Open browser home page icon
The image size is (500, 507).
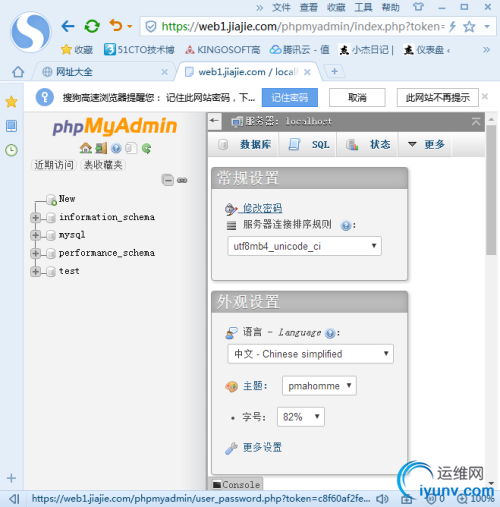(18, 72)
